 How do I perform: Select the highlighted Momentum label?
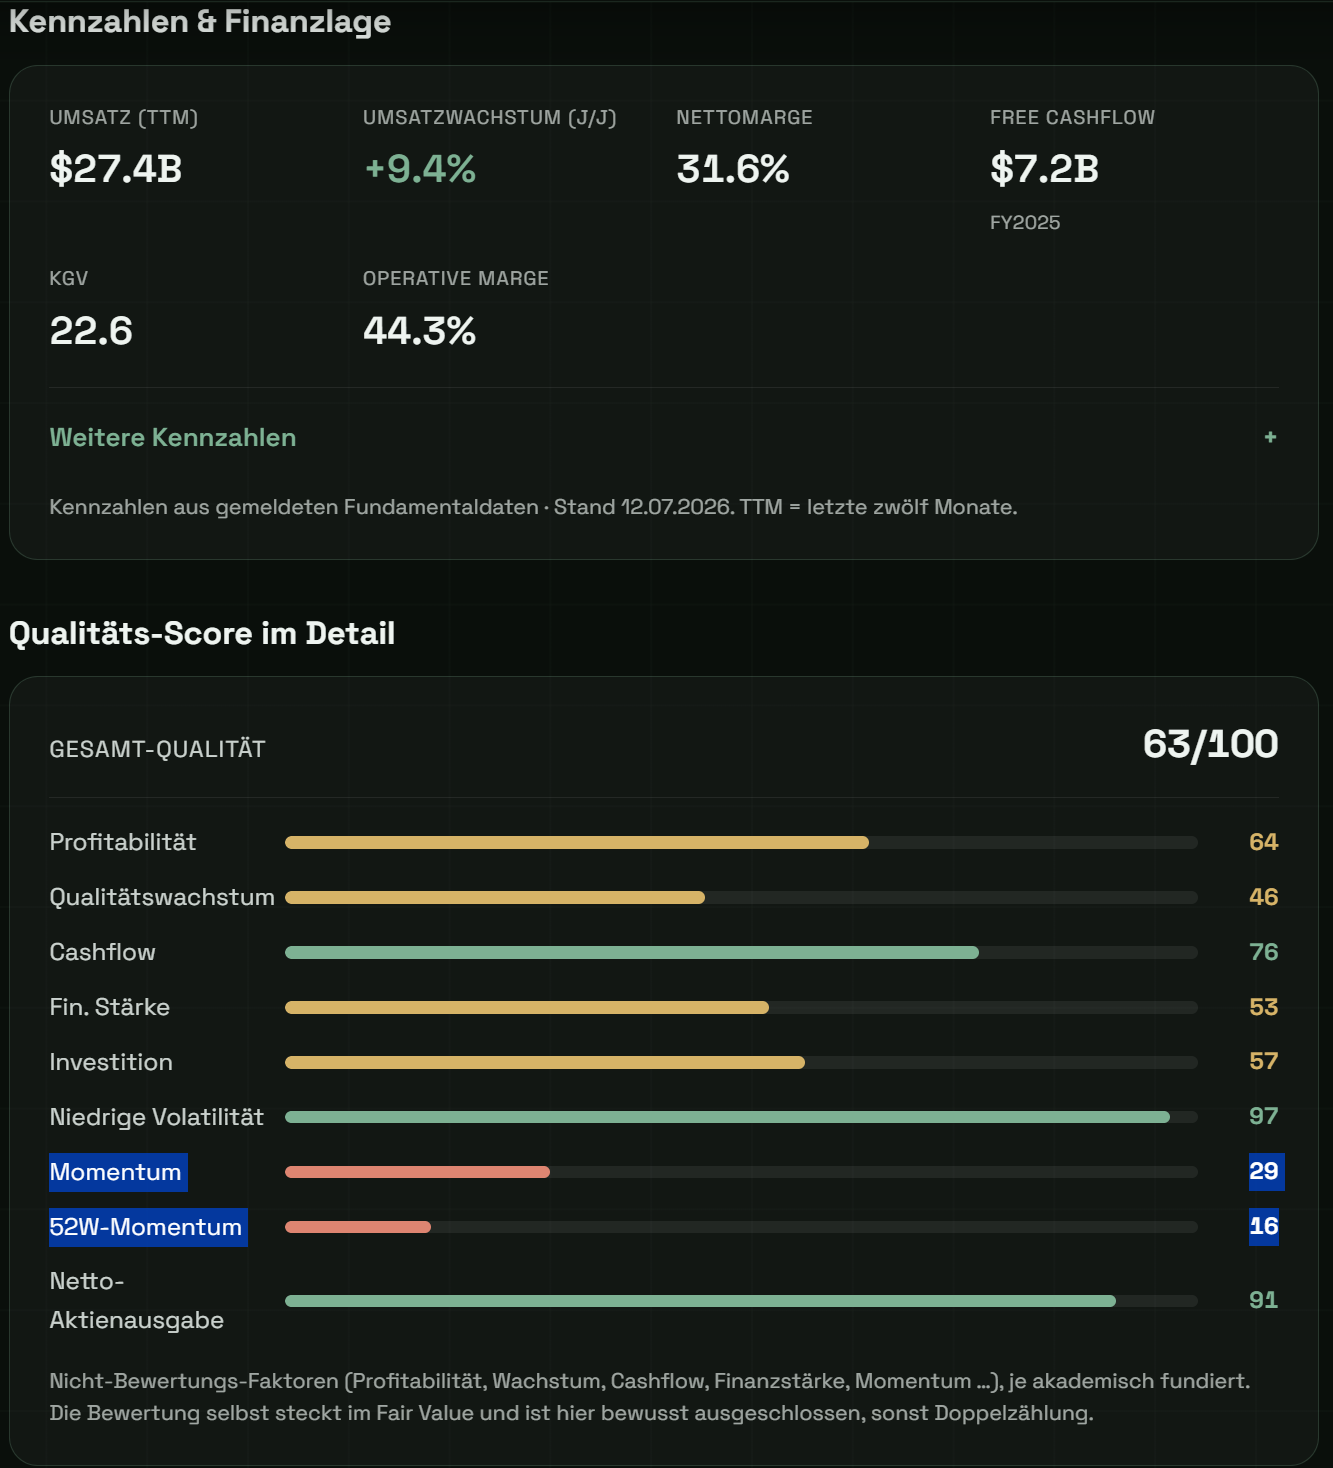click(x=118, y=1172)
